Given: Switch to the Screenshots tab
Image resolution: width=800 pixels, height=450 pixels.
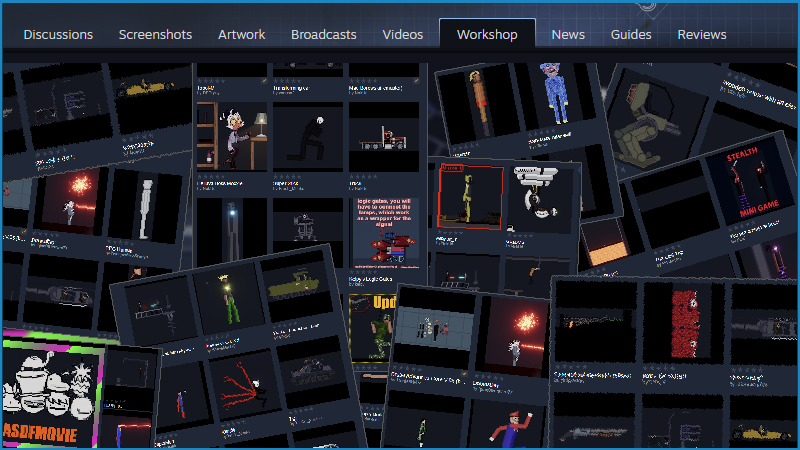Looking at the screenshot, I should point(156,35).
